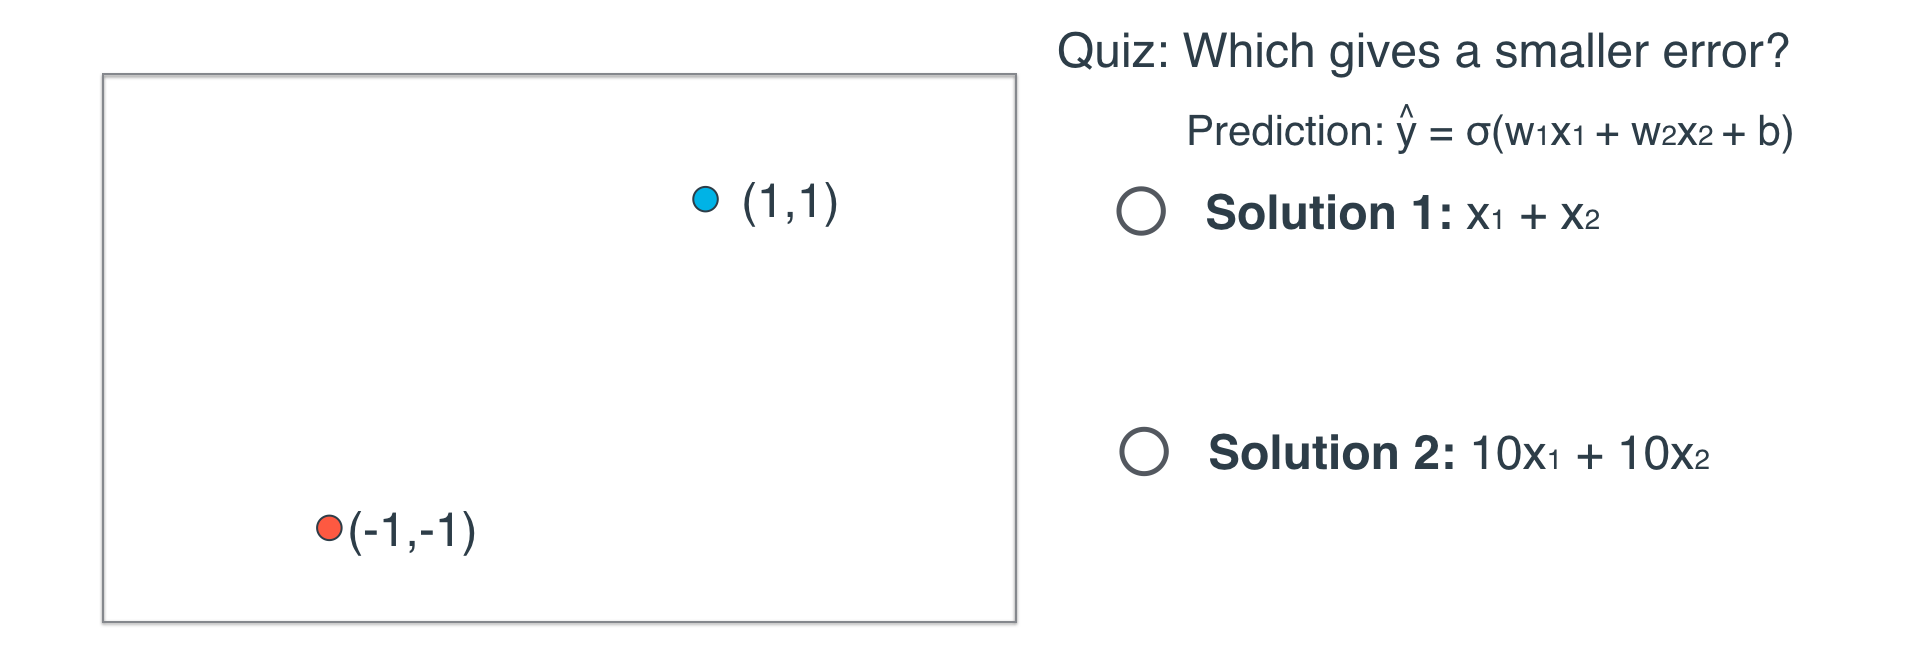The width and height of the screenshot is (1920, 663).
Task: Click the 'Prediction:' label text
Action: (x=1284, y=131)
